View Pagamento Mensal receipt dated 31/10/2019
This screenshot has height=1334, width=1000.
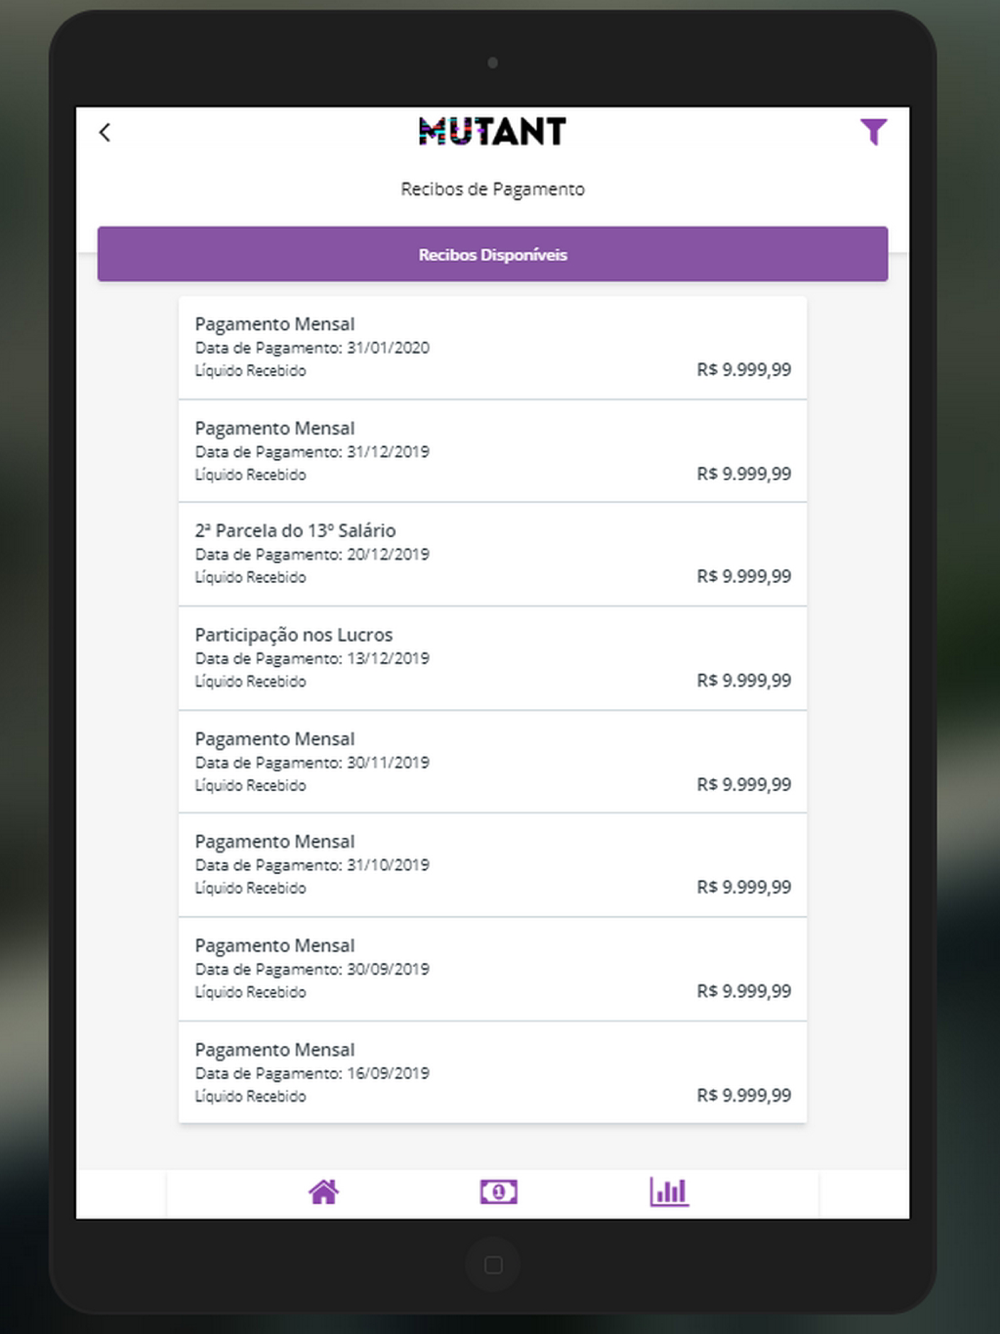492,865
